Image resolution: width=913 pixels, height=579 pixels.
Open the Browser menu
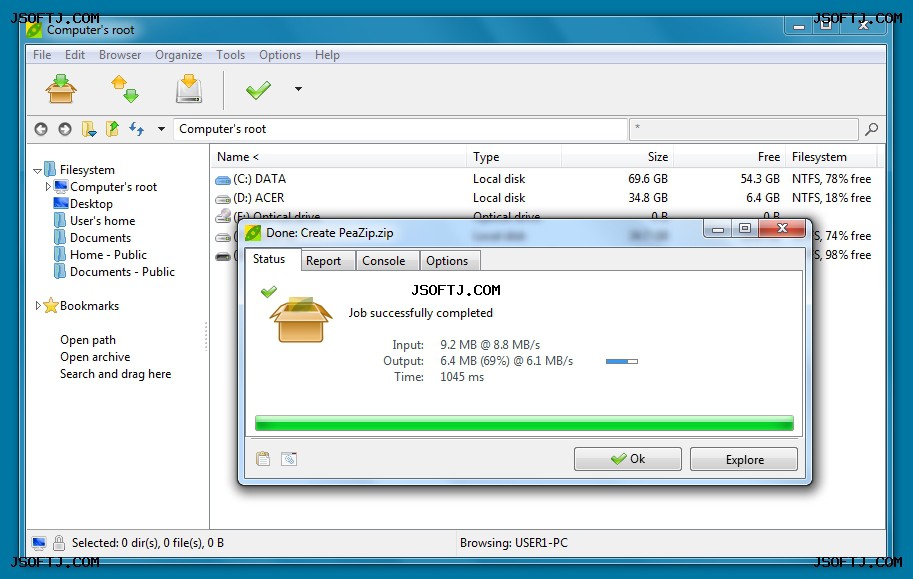click(x=120, y=55)
